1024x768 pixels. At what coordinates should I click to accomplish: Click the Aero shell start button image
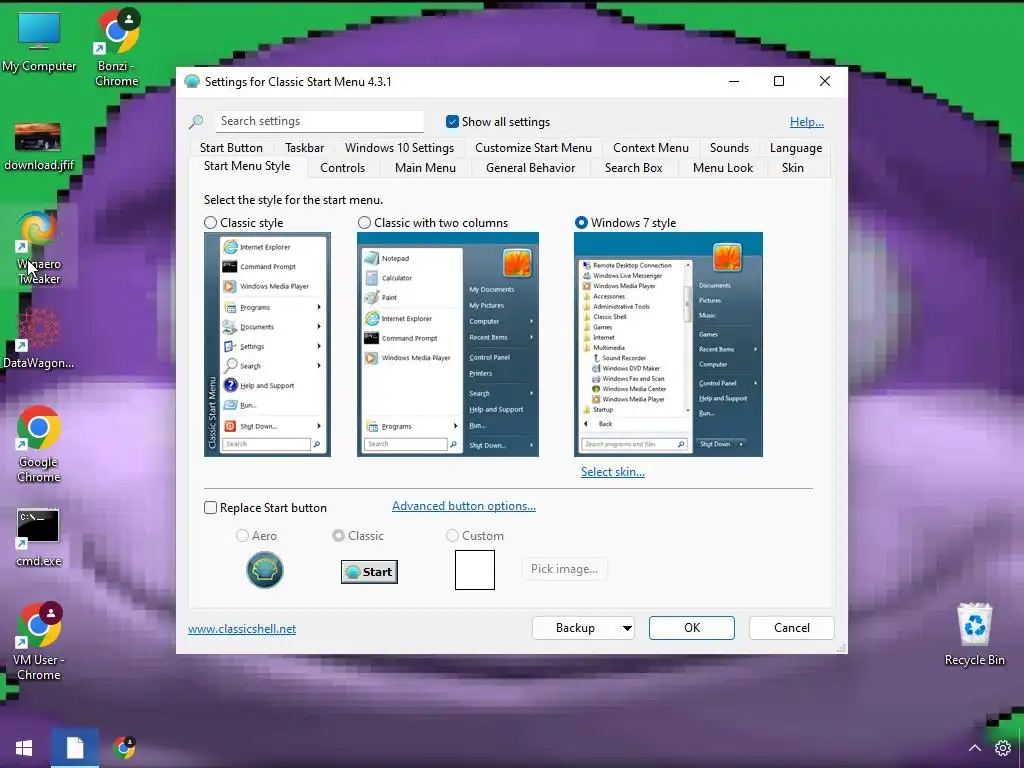[264, 569]
